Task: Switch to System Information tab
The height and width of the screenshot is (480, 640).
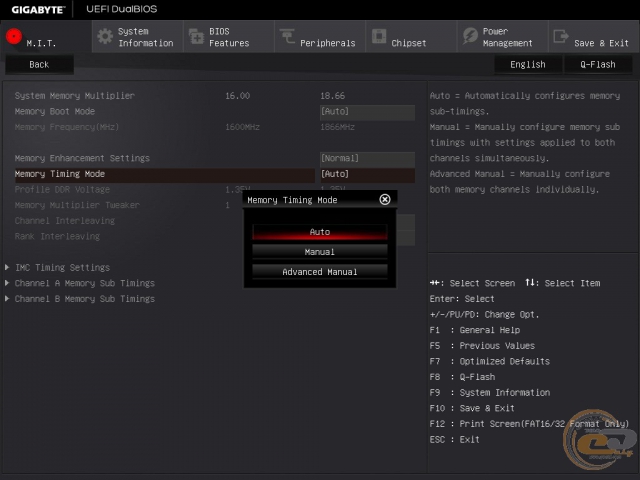Action: point(138,37)
